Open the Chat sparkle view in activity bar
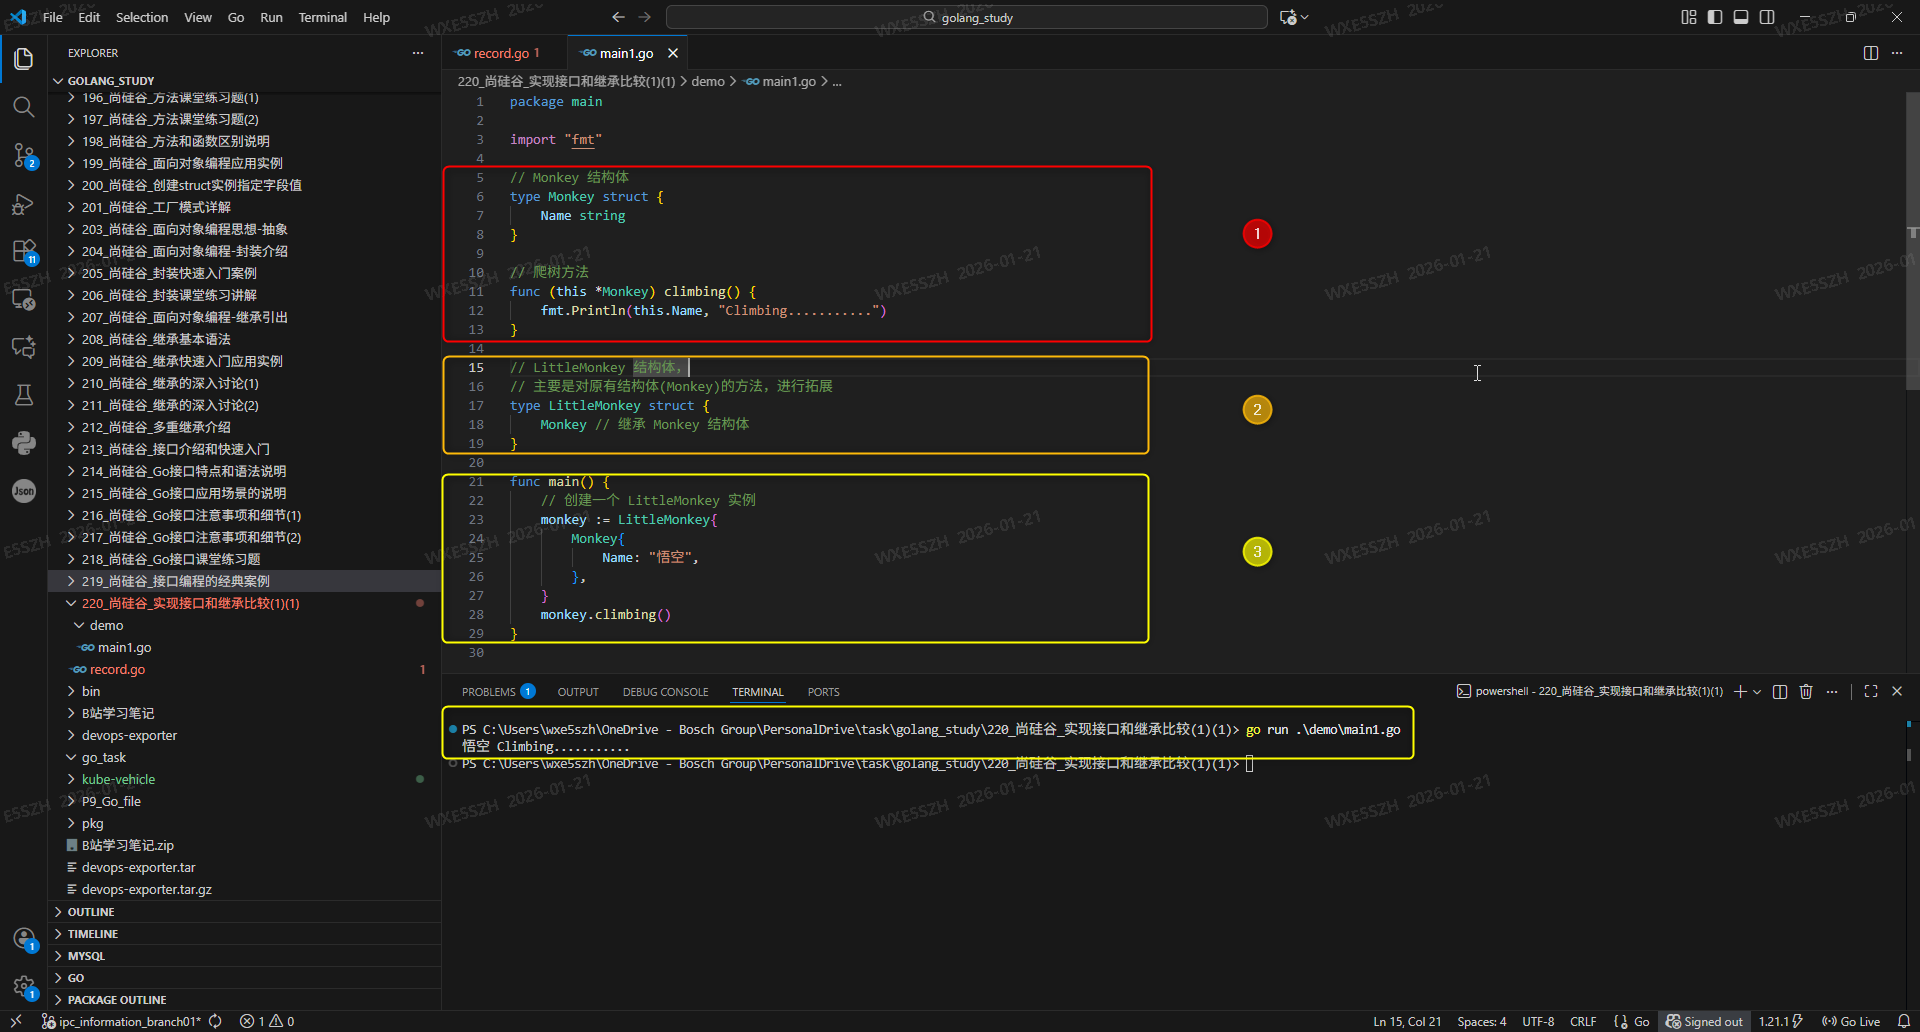Image resolution: width=1920 pixels, height=1032 pixels. (24, 347)
